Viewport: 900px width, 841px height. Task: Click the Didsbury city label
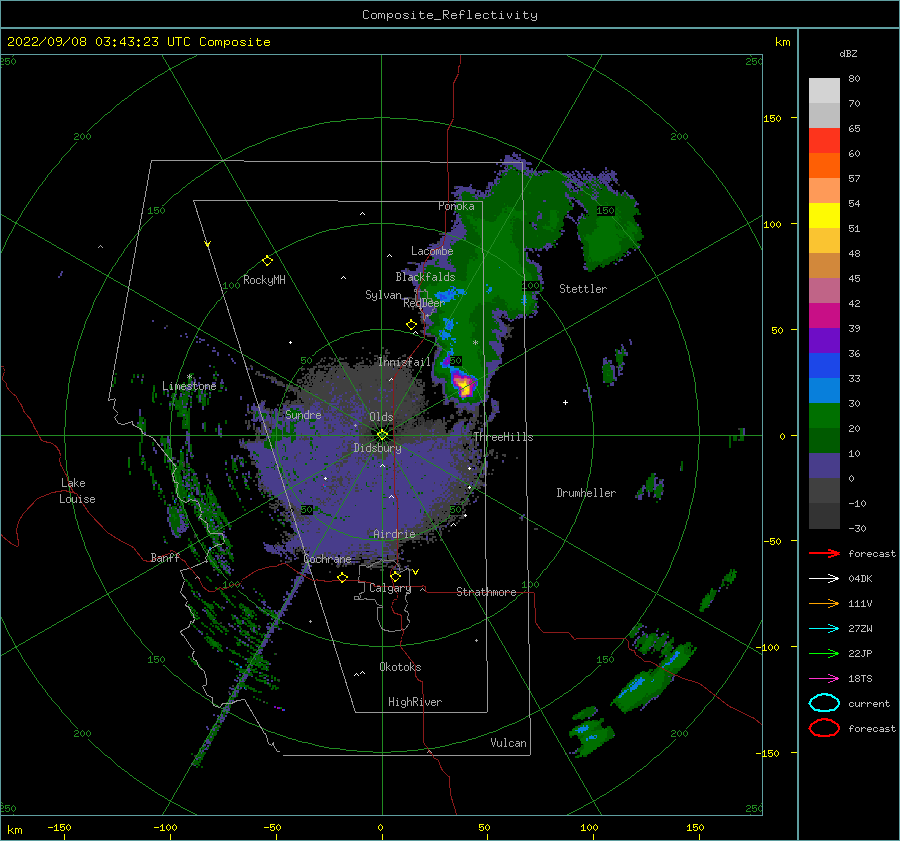point(377,448)
